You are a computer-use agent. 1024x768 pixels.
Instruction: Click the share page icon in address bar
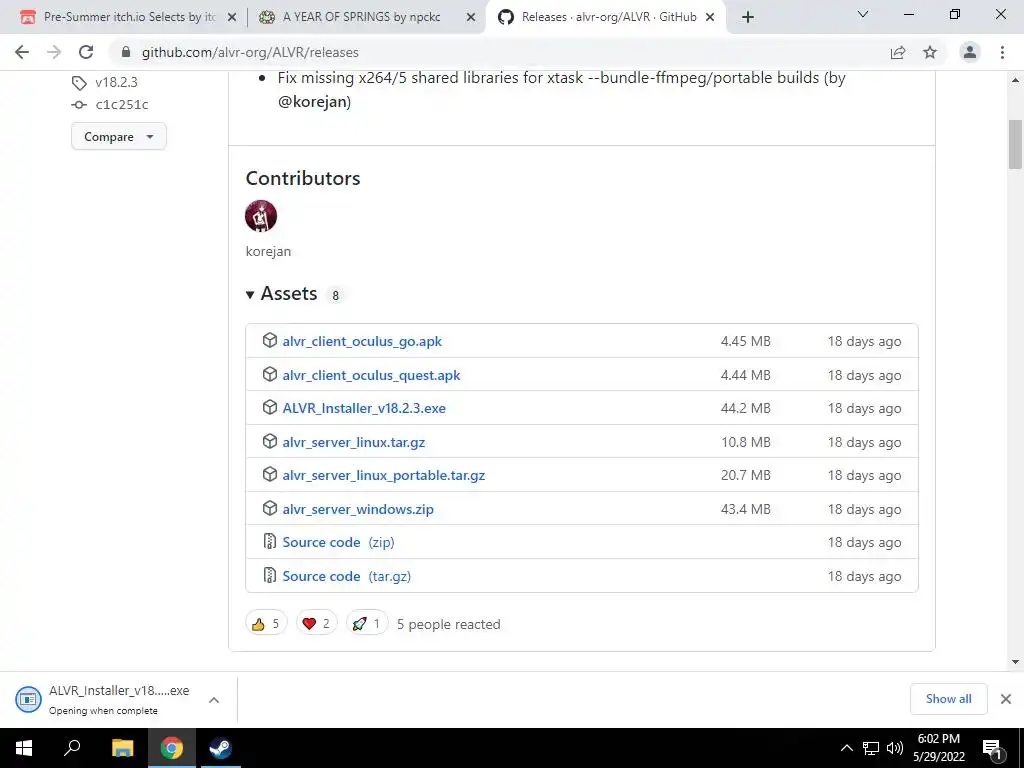898,52
